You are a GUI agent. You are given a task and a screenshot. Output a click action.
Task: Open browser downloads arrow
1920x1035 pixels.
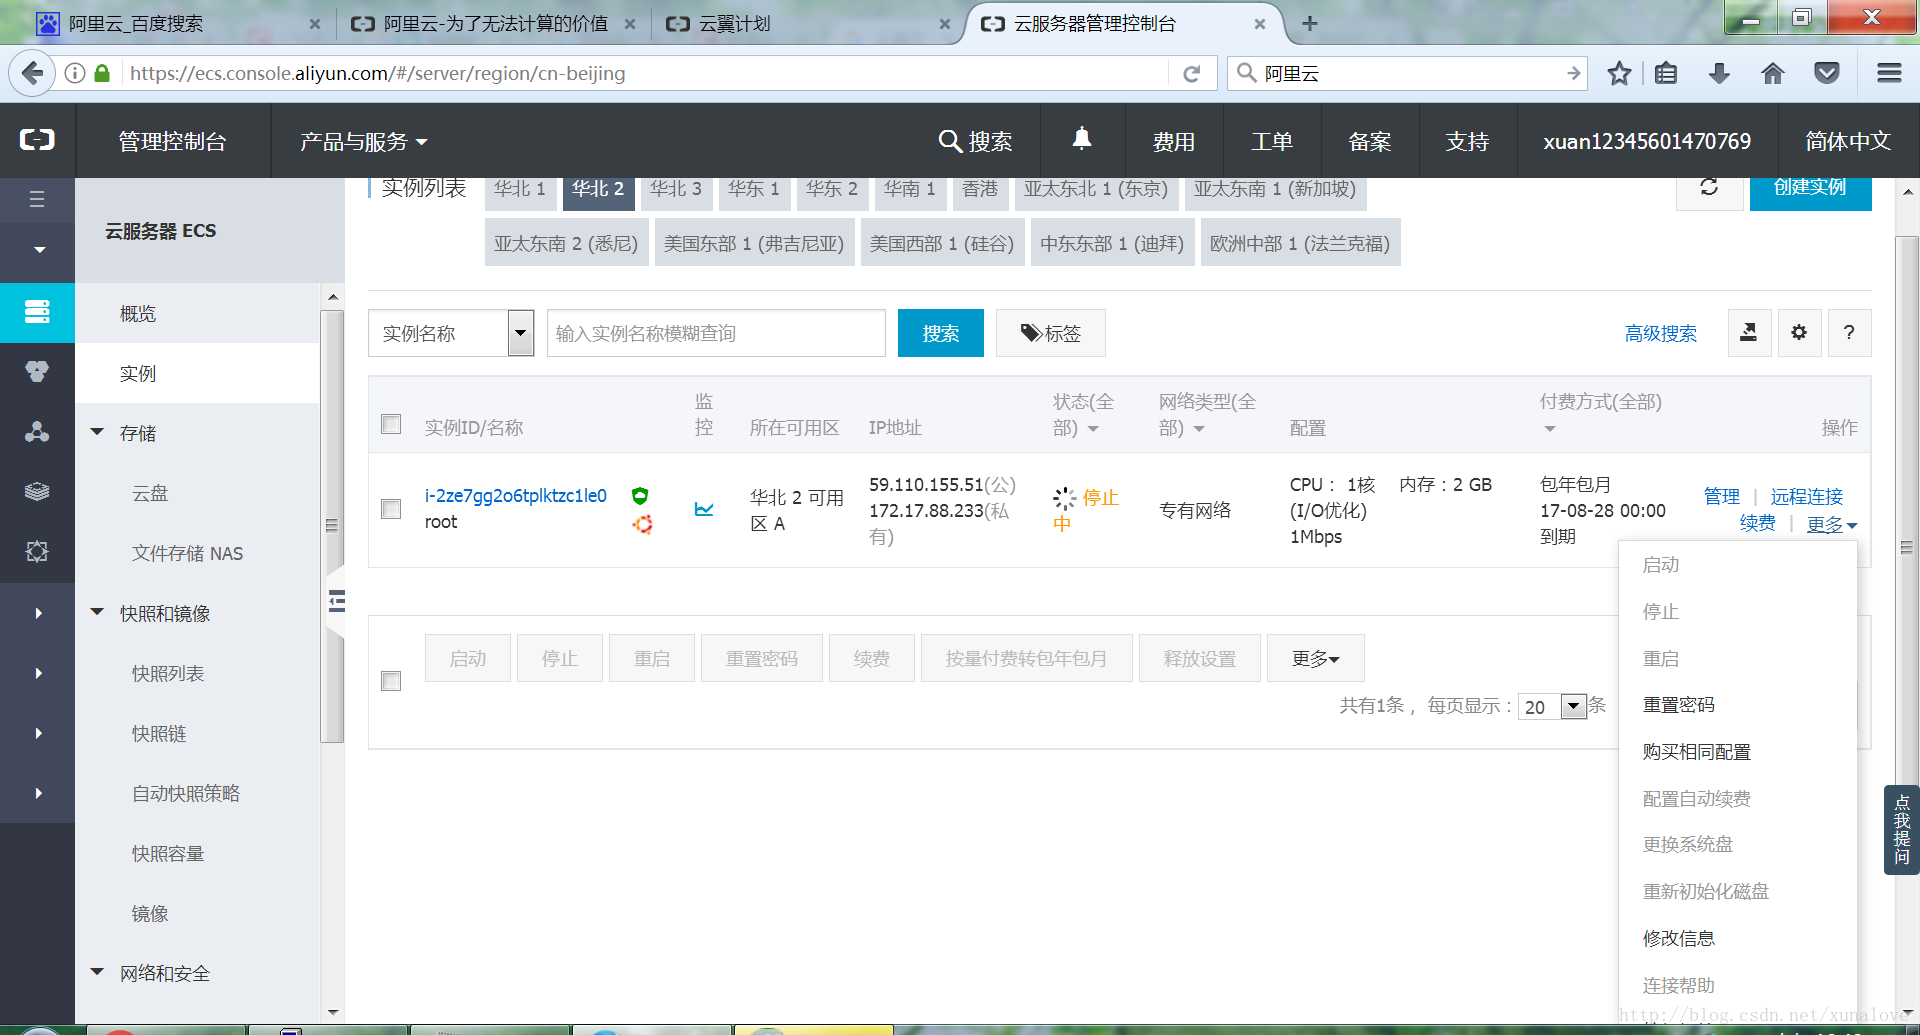[1719, 73]
